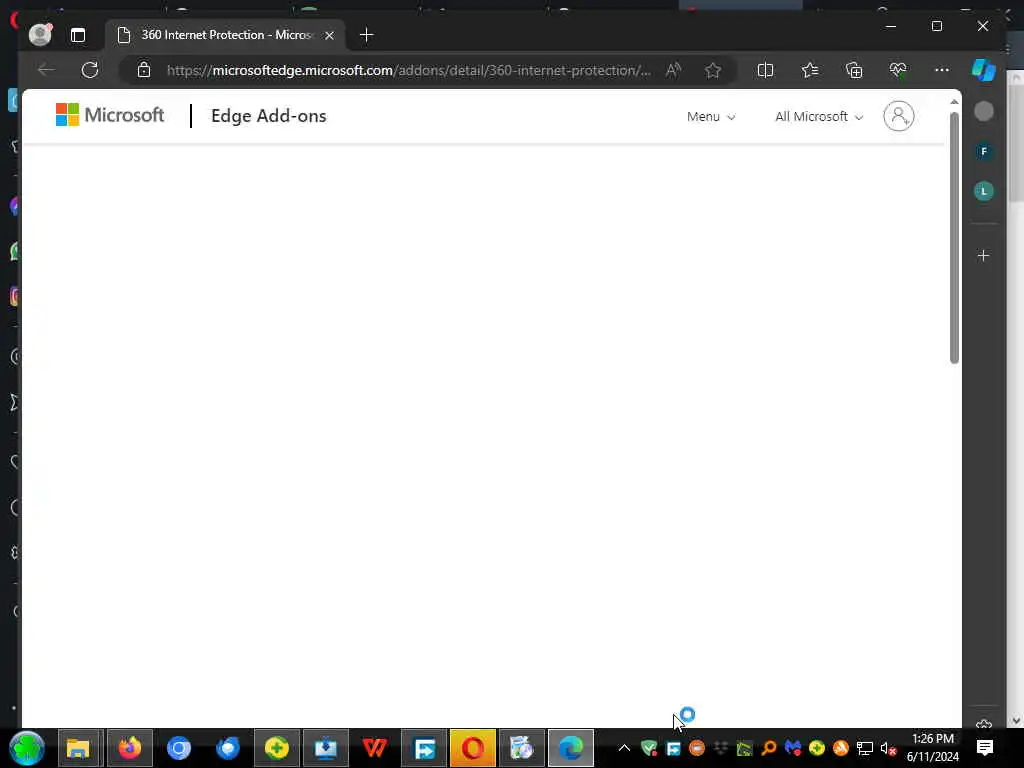Screen dimensions: 1024x768
Task: Open the L app in Edge sidebar
Action: click(x=984, y=191)
